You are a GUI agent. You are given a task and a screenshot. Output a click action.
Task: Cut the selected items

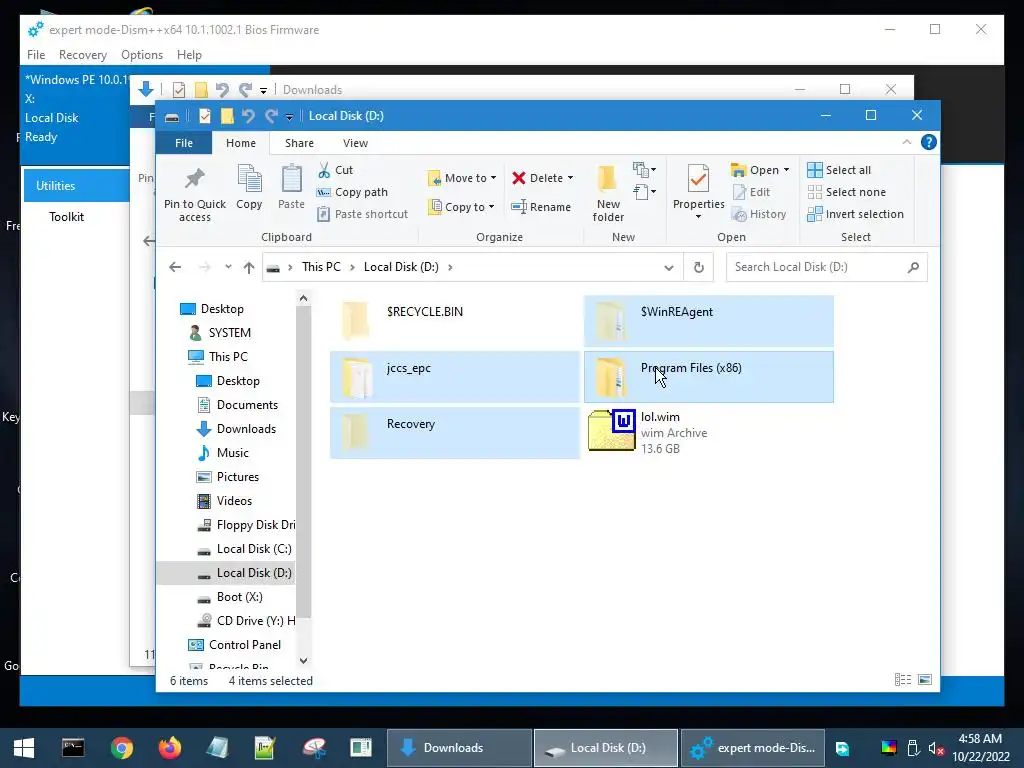tap(335, 170)
